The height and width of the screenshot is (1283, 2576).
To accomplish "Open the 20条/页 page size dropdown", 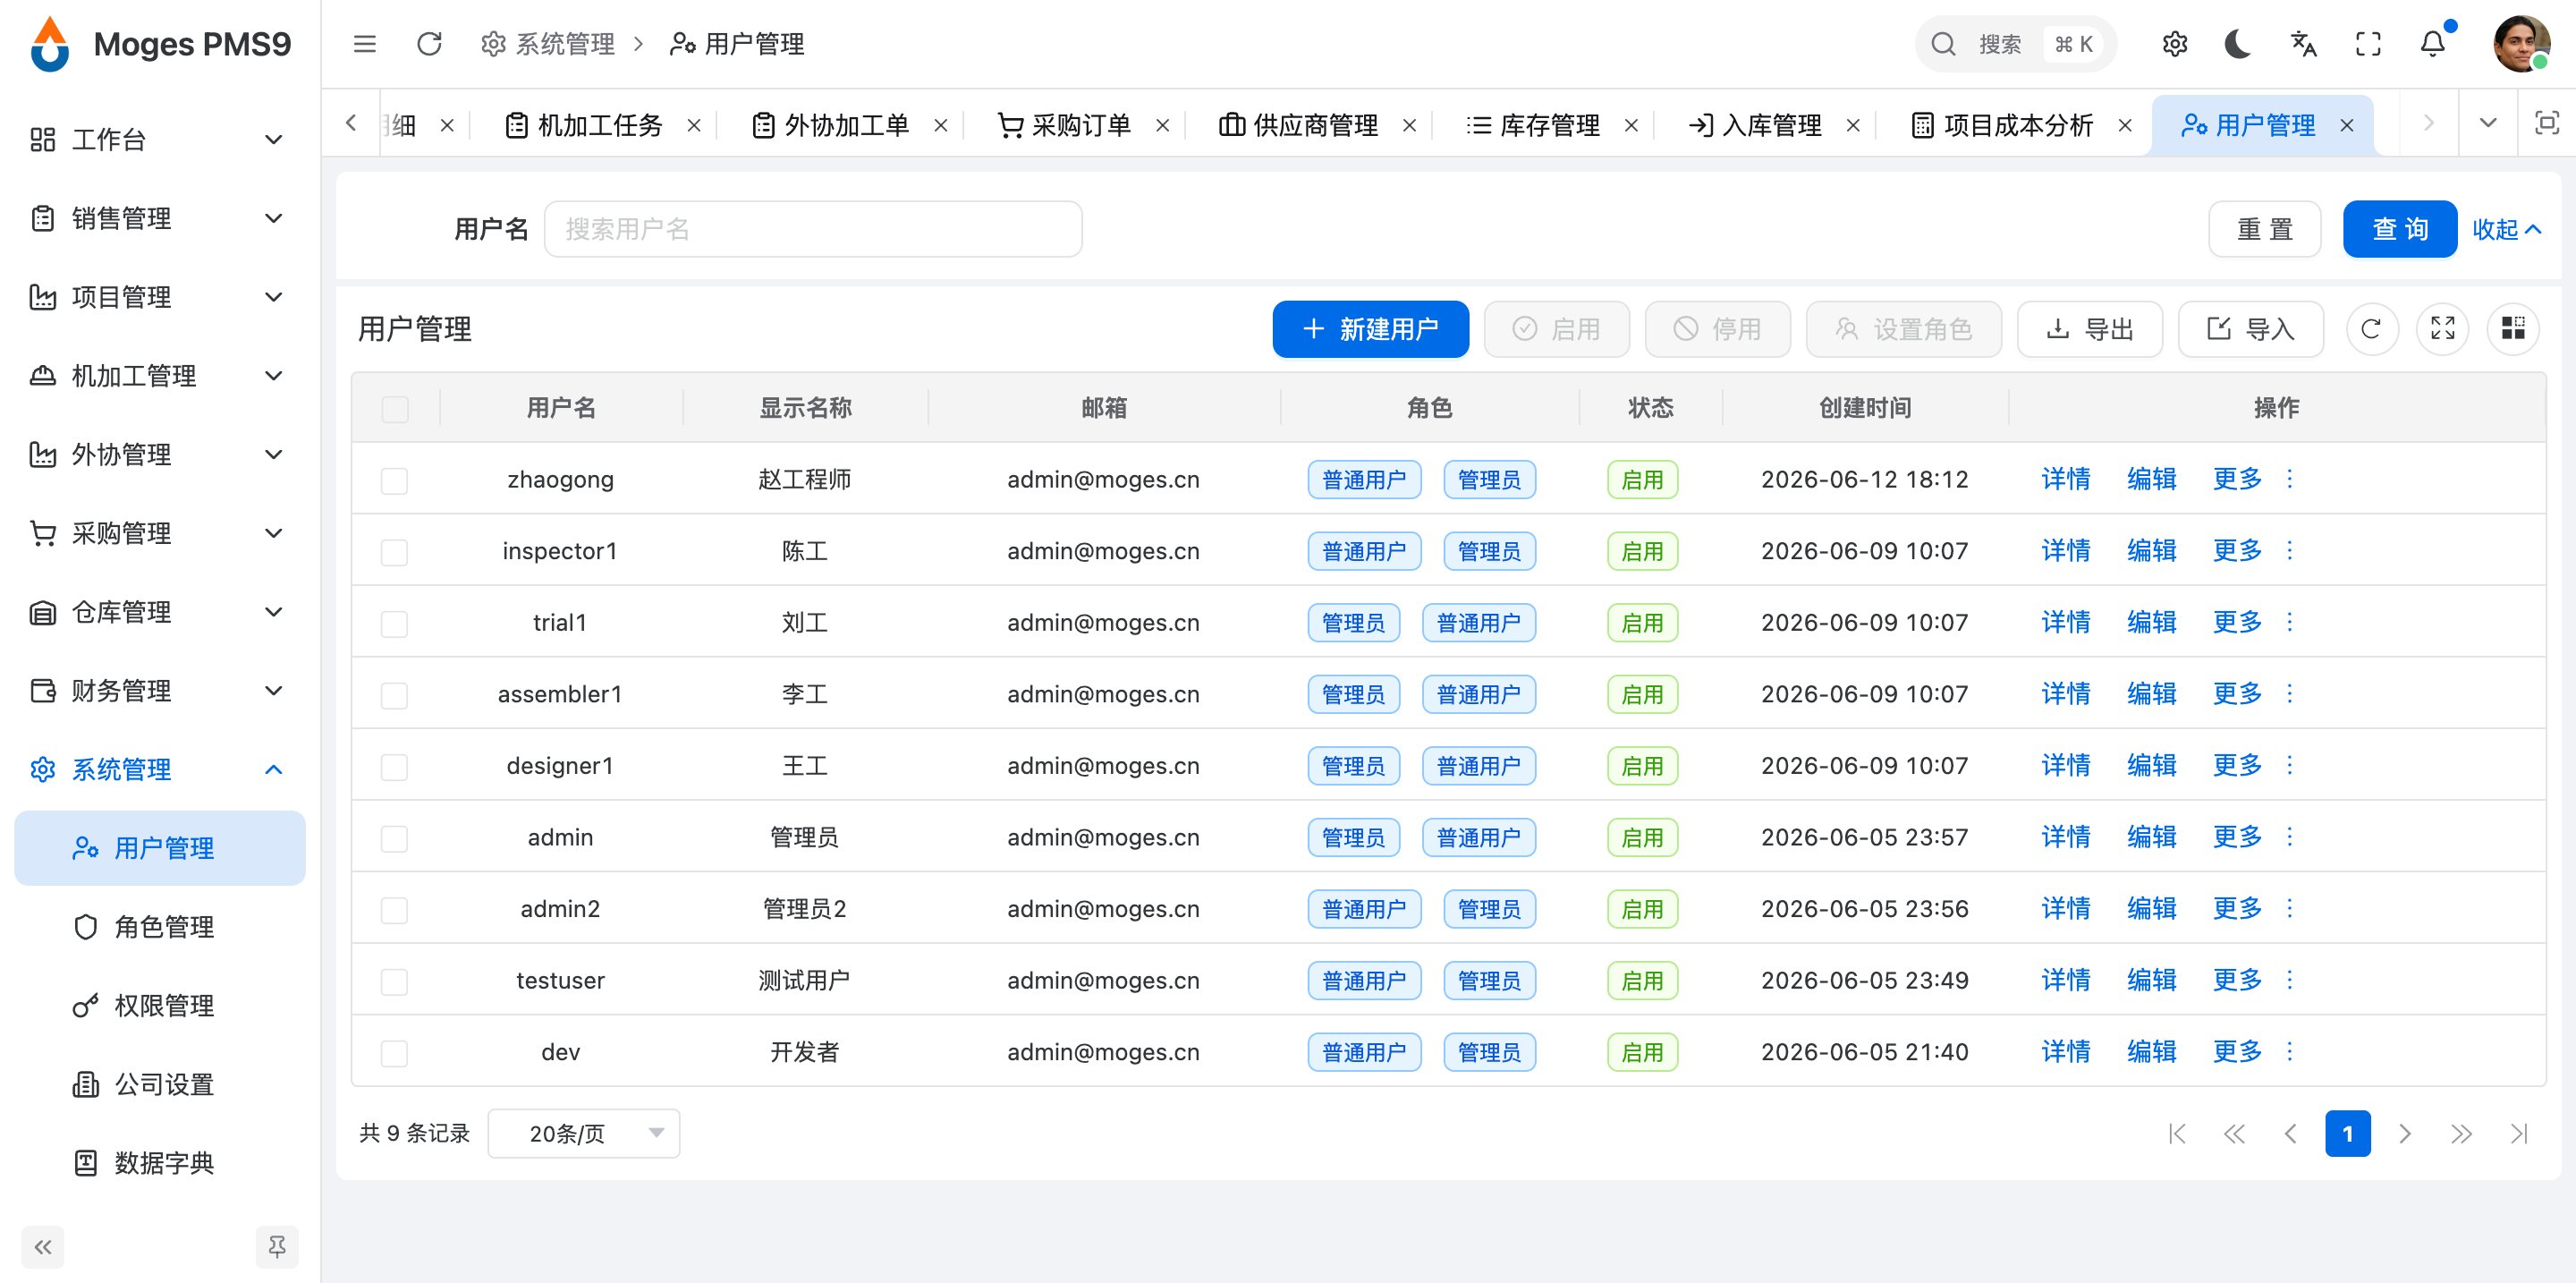I will coord(584,1133).
